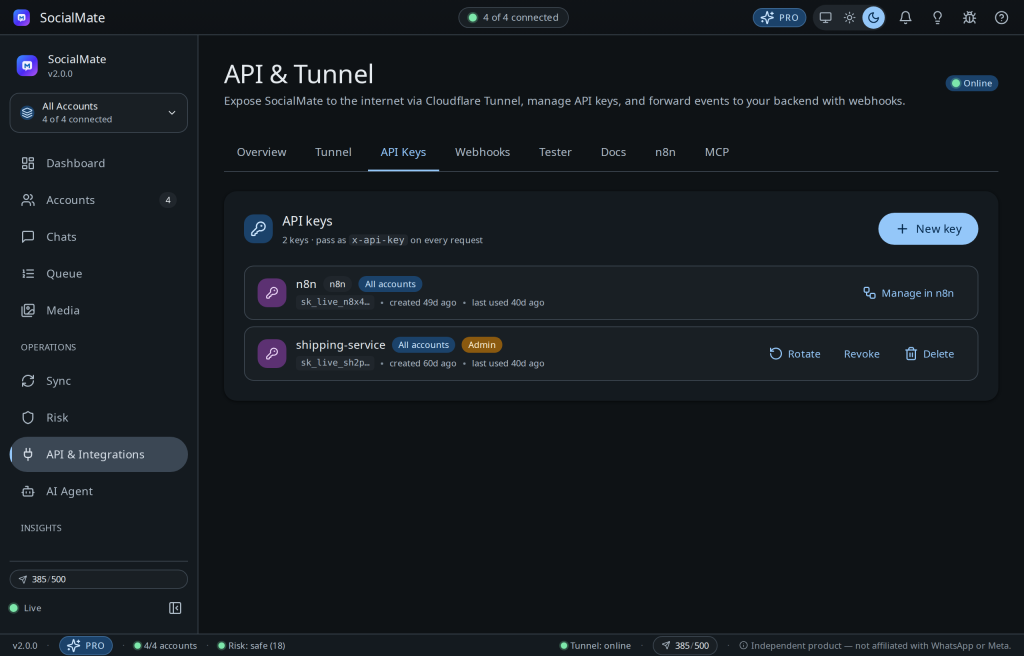Rotate the shipping-service key
This screenshot has width=1024, height=656.
795,353
